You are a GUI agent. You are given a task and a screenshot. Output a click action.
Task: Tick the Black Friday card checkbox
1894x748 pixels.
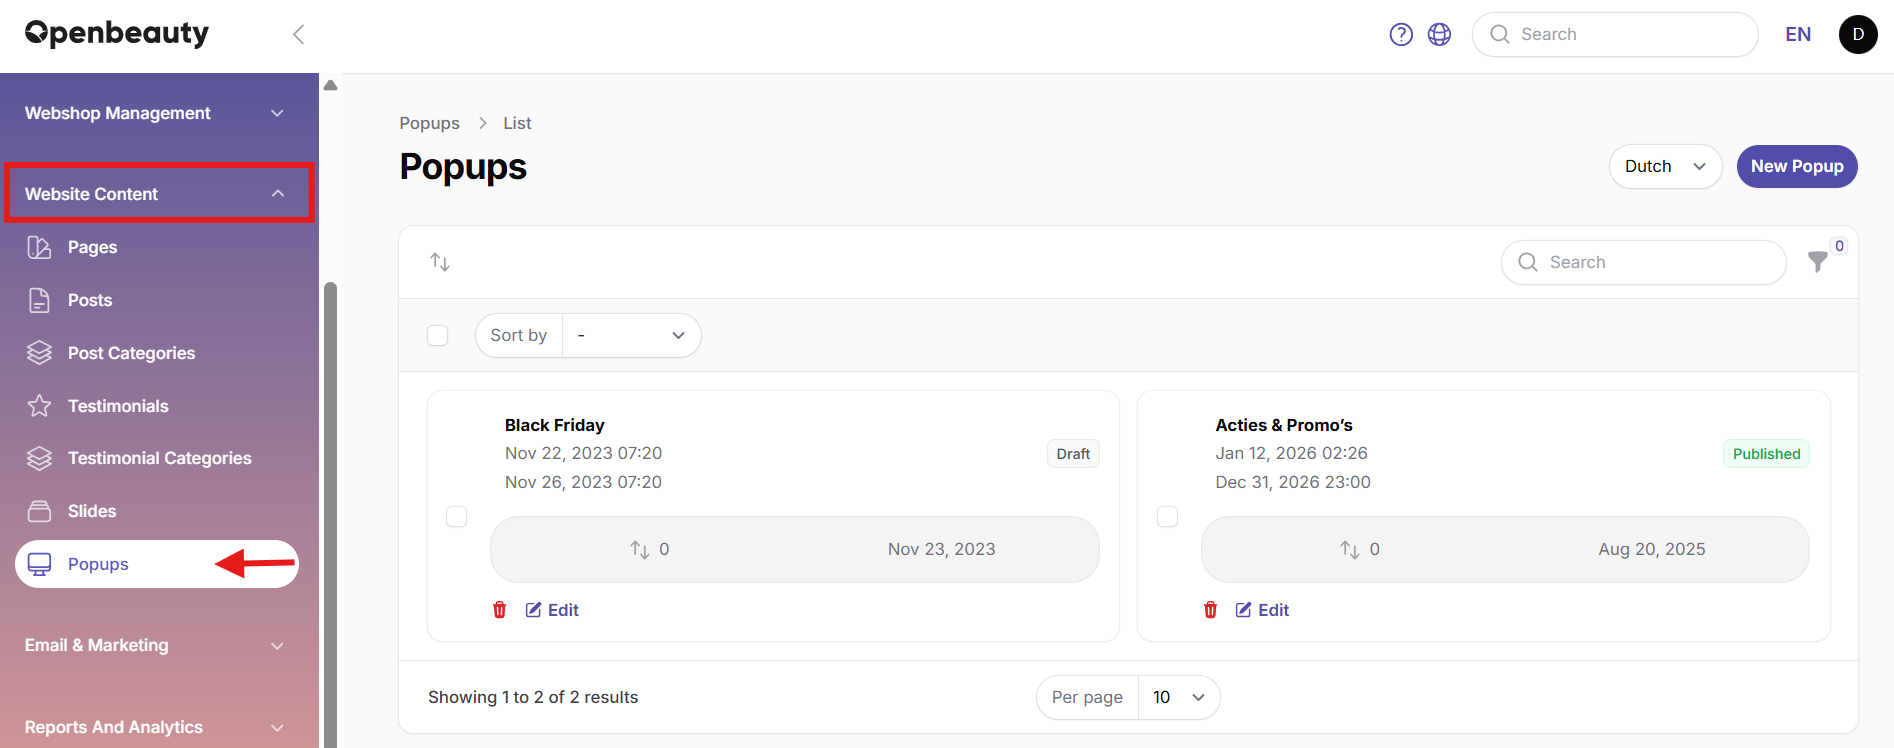click(x=456, y=516)
